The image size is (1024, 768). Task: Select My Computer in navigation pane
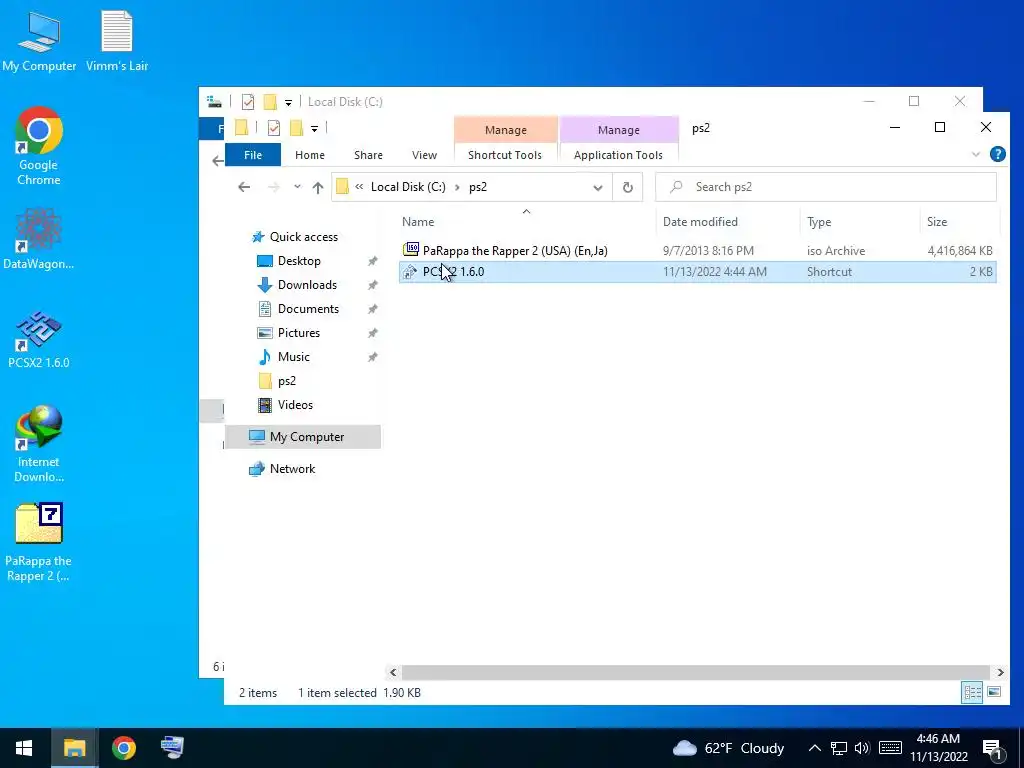pyautogui.click(x=303, y=437)
